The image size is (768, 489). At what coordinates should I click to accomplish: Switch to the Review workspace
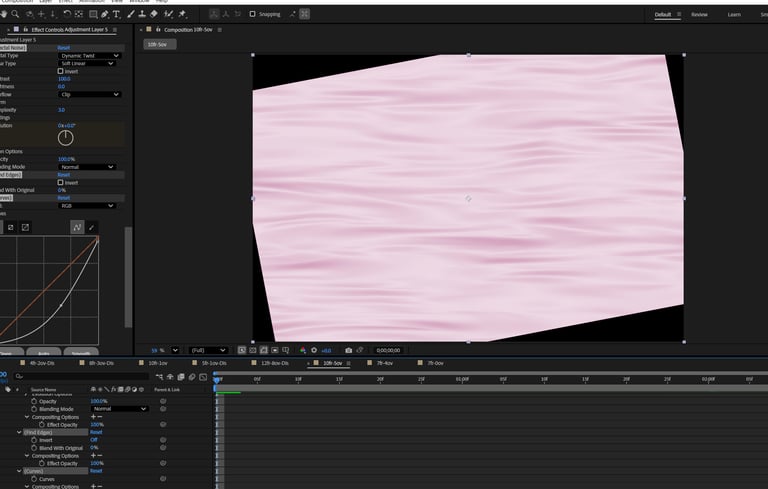click(699, 15)
